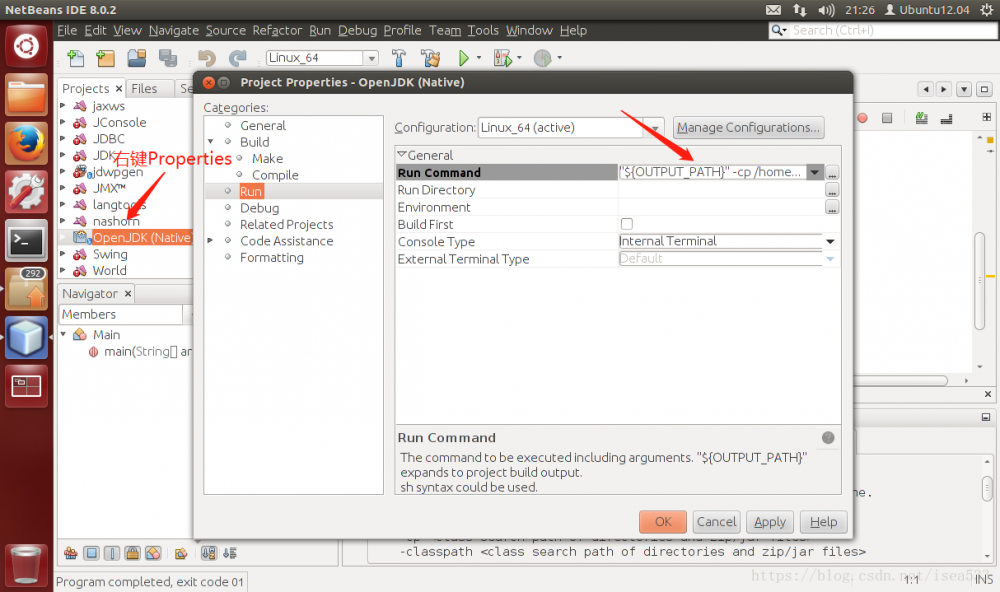Image resolution: width=1000 pixels, height=592 pixels.
Task: Switch to the Files tab
Action: coord(146,88)
